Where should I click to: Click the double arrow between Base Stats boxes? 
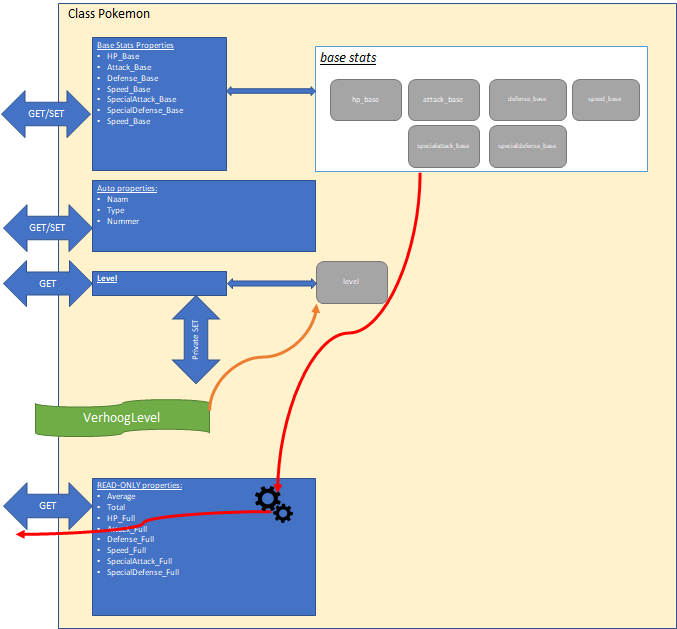coord(271,91)
